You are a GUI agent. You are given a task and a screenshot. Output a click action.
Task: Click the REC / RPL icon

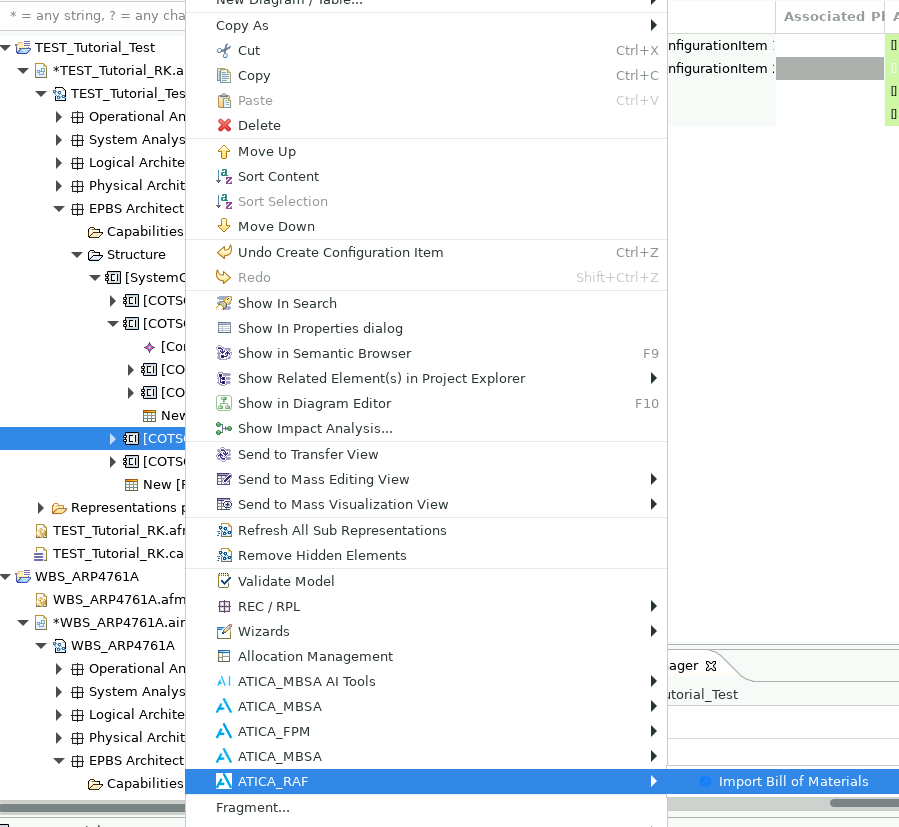pyautogui.click(x=224, y=606)
